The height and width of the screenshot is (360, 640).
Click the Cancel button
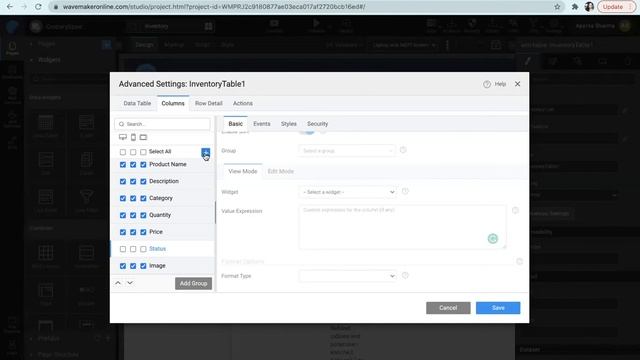448,308
